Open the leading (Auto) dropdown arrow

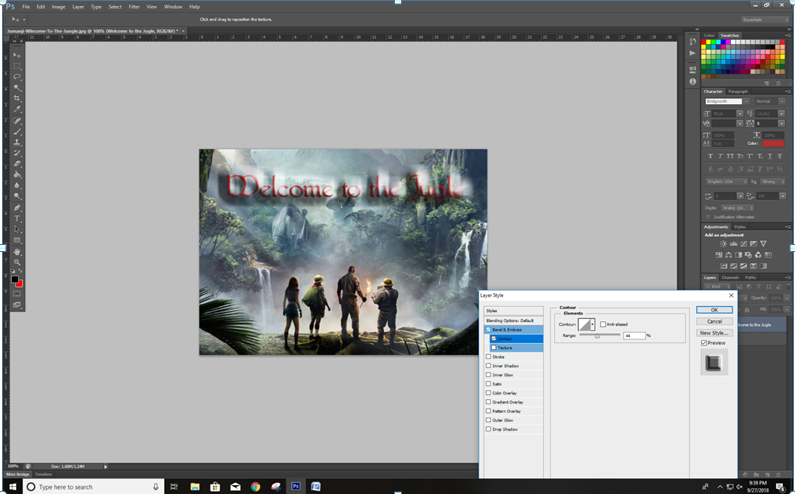(x=781, y=114)
